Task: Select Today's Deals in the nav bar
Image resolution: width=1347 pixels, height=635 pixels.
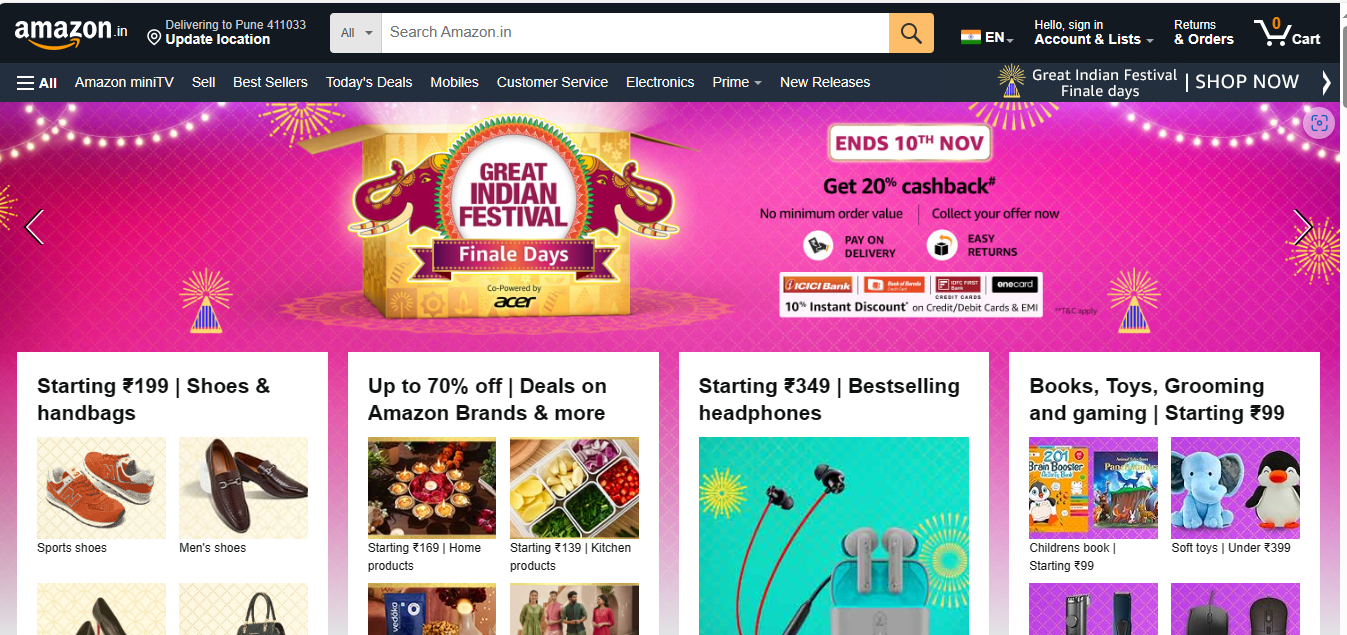Action: pos(369,82)
